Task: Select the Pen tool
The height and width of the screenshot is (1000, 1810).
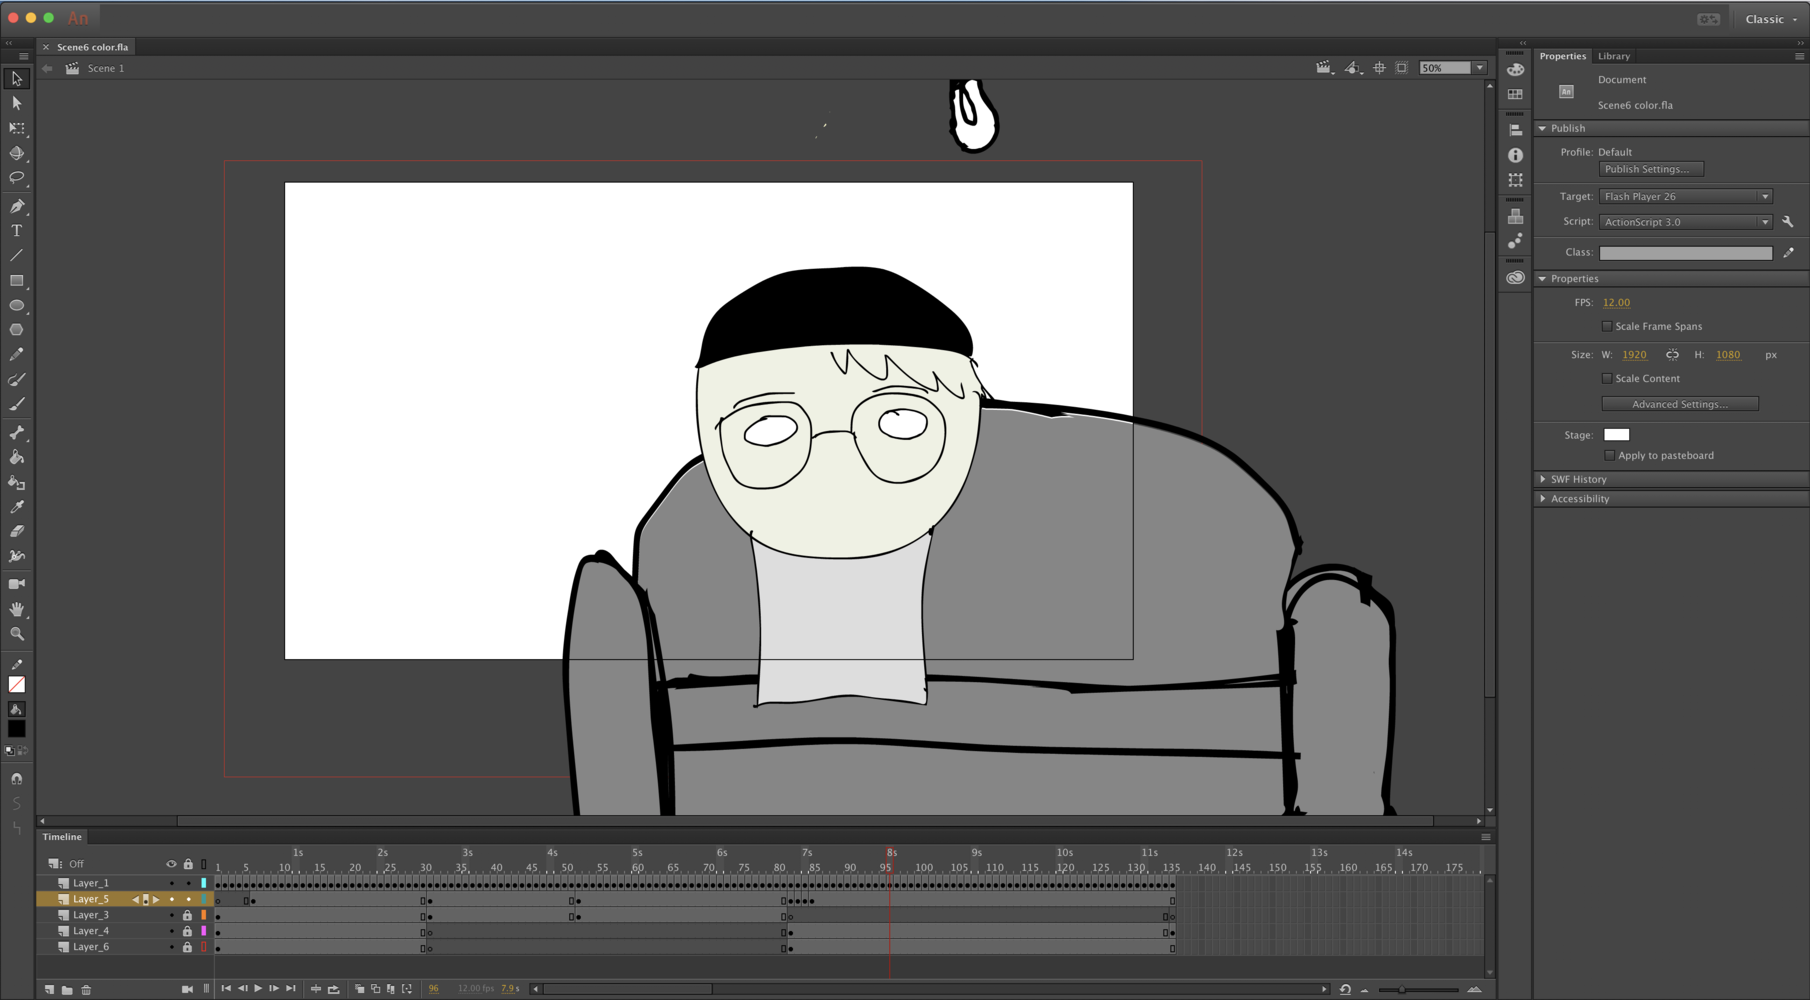Action: (x=17, y=206)
